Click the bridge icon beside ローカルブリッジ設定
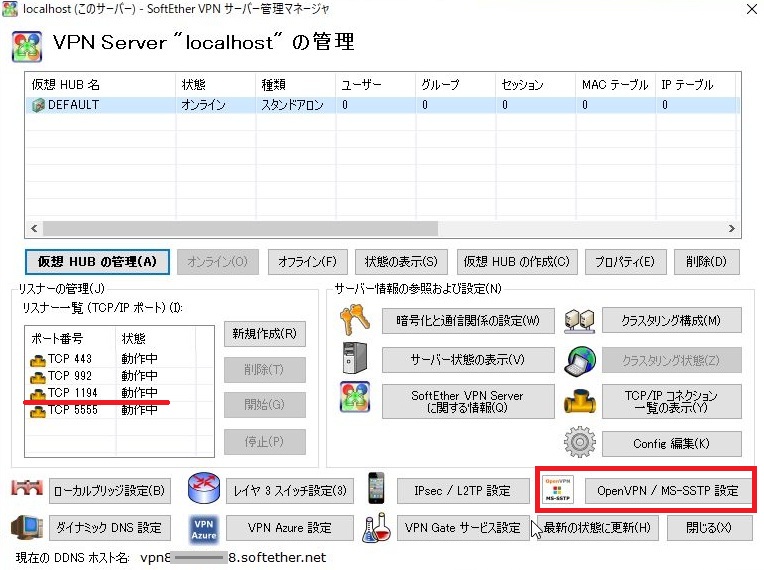 (x=27, y=488)
